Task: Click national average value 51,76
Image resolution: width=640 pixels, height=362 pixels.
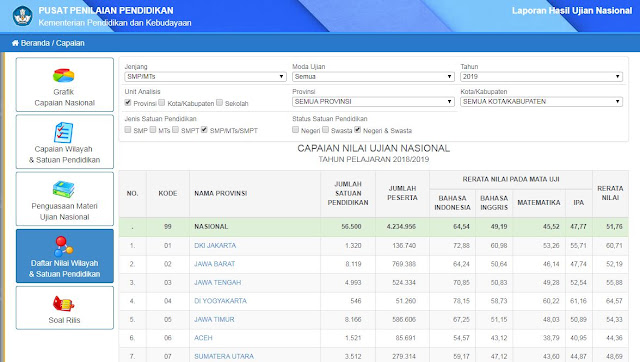Action: tap(614, 227)
